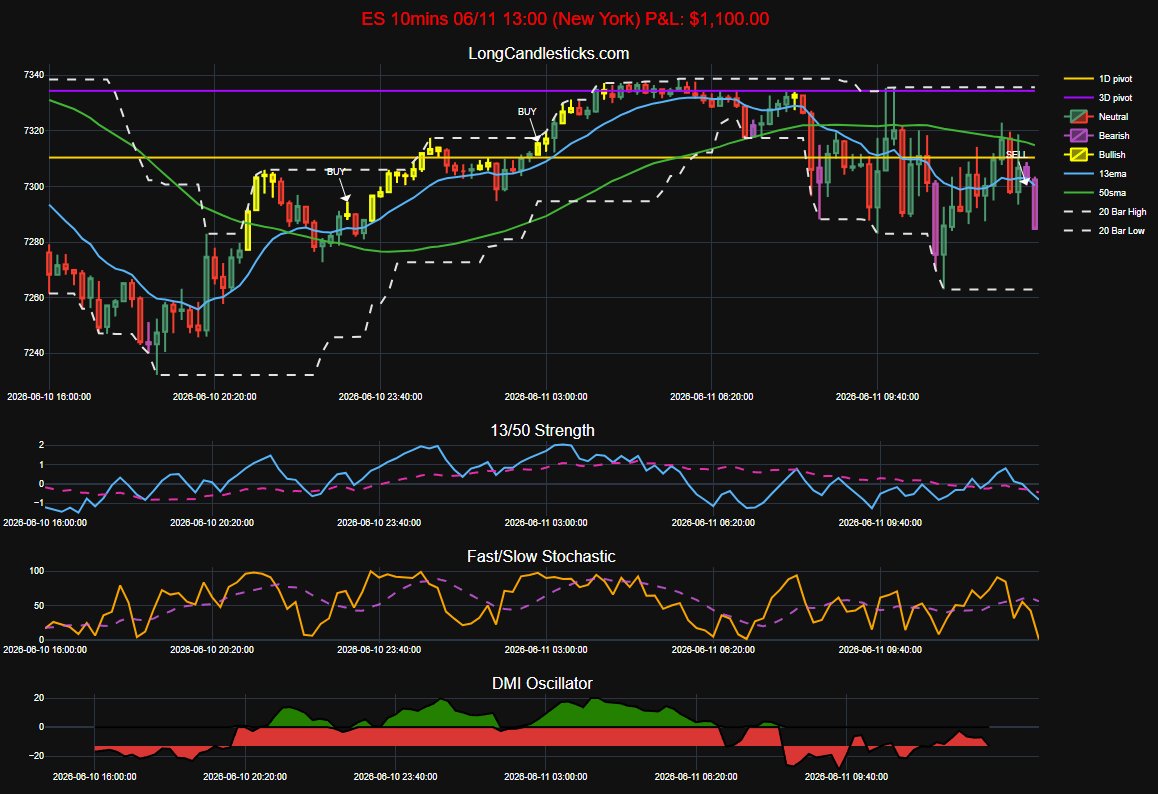This screenshot has height=794, width=1158.
Task: Hide the Bullish candles legend entry
Action: coord(1095,154)
